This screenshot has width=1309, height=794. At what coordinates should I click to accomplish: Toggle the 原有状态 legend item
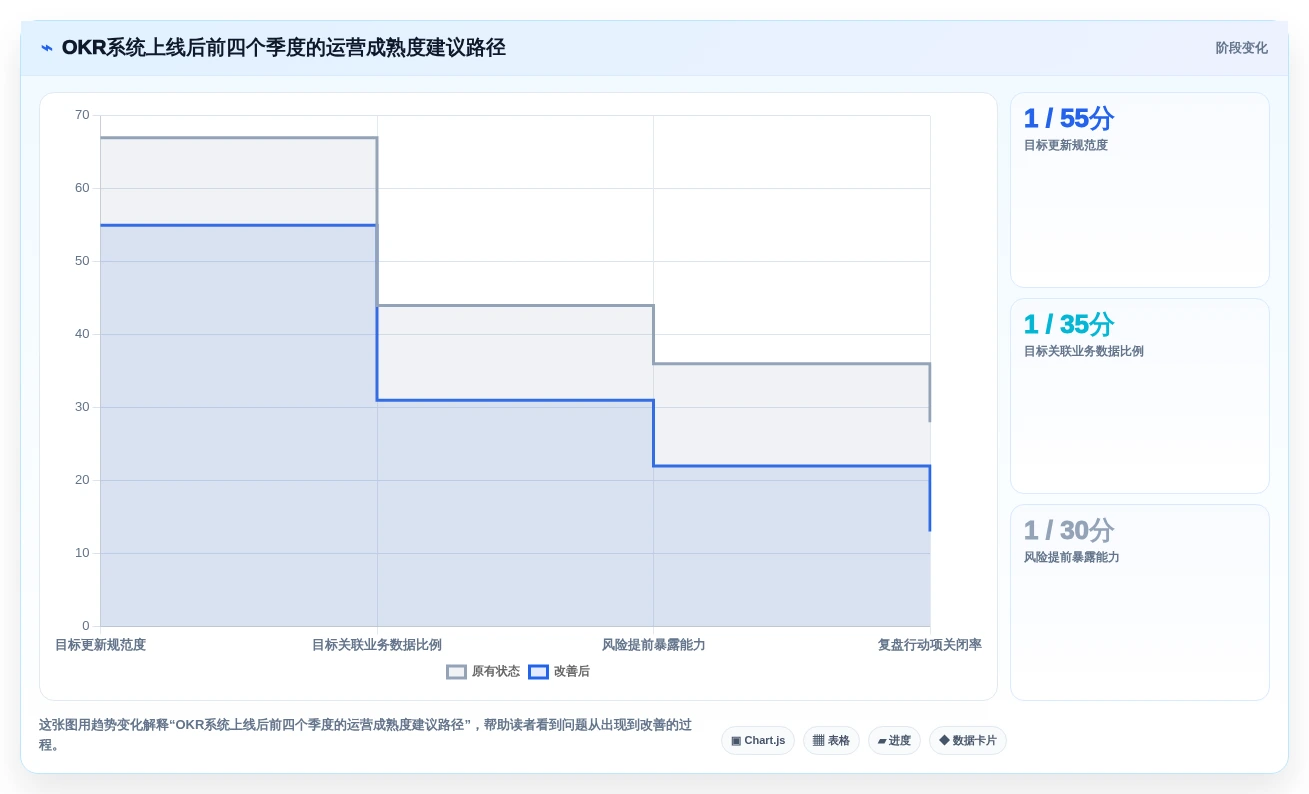tap(483, 672)
